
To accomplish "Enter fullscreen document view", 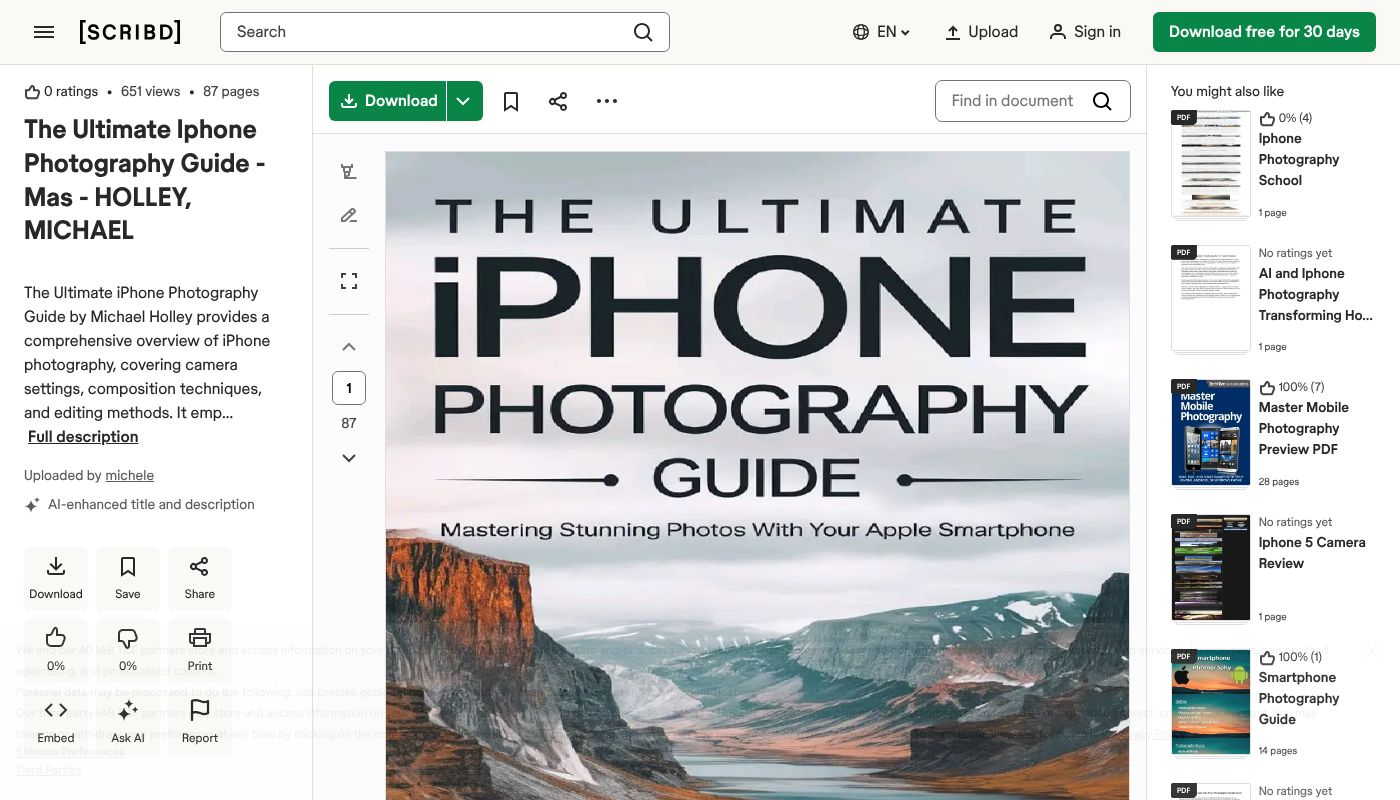I will tap(349, 281).
